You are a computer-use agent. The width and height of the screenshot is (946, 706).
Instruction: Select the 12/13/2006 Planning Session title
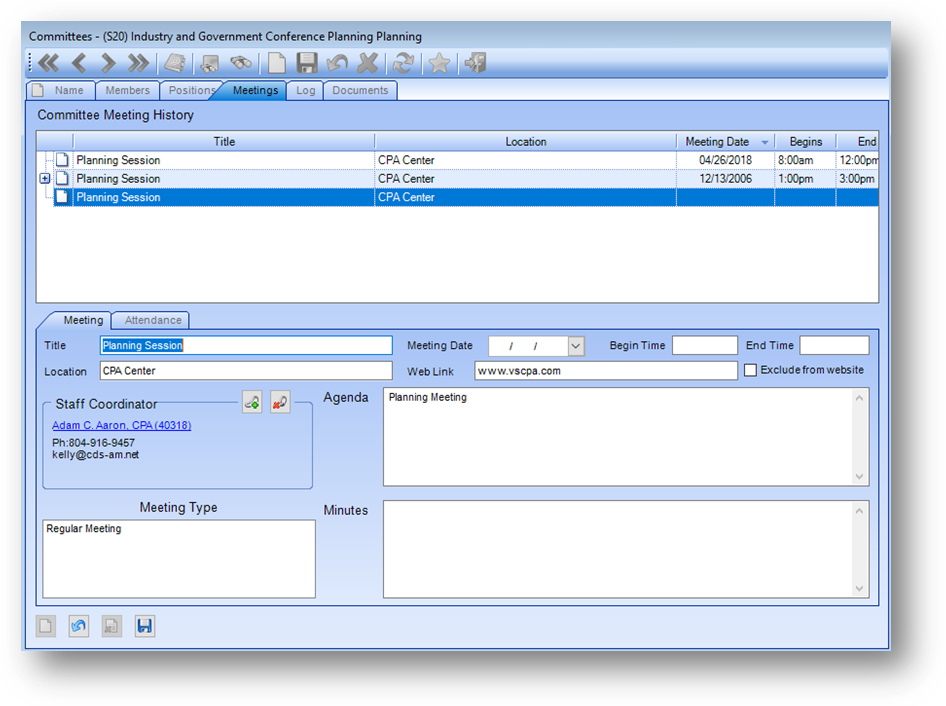[118, 179]
